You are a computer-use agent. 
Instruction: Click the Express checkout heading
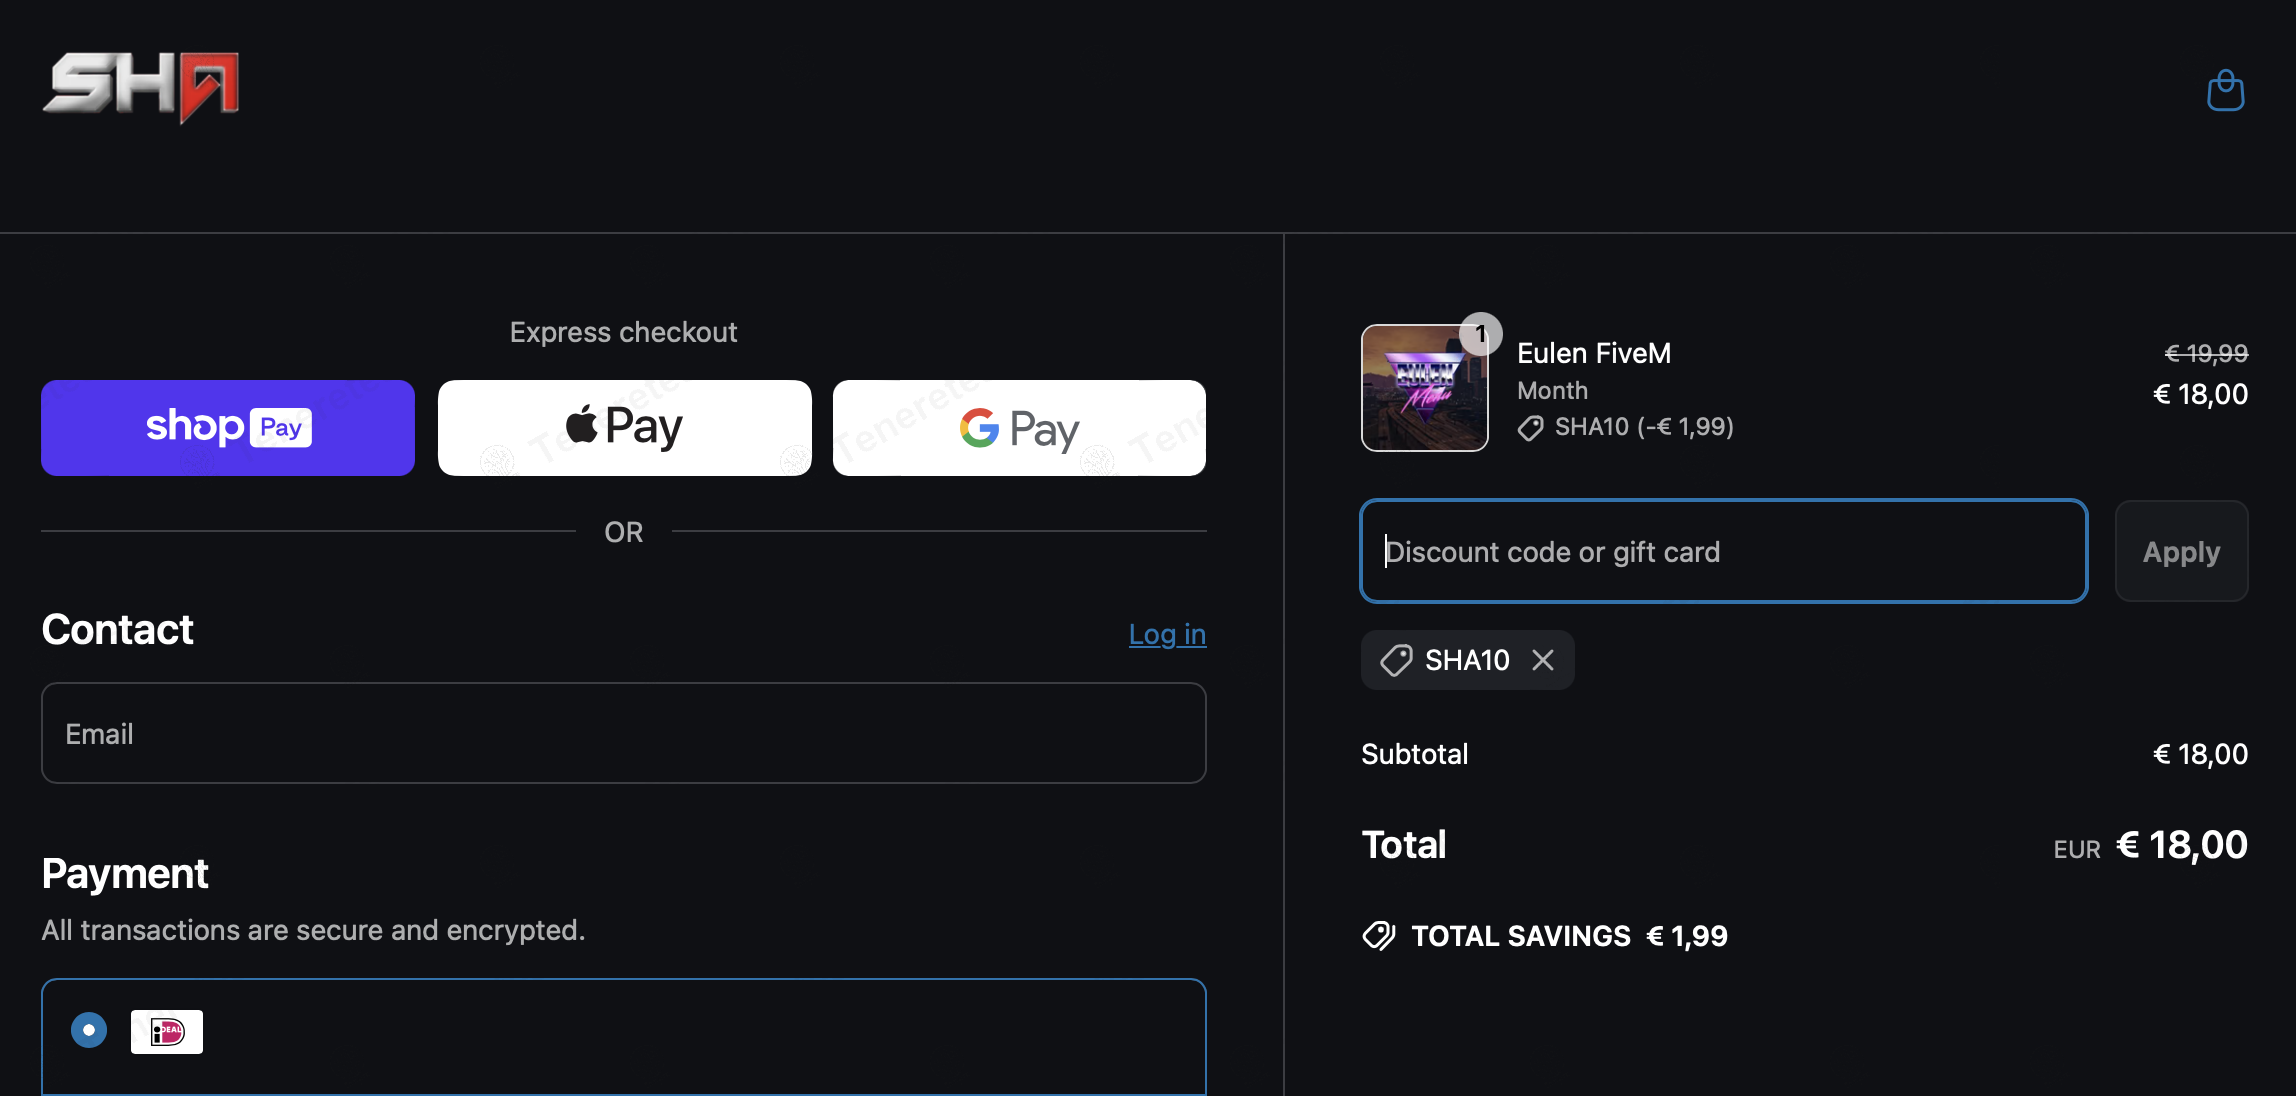pyautogui.click(x=623, y=332)
